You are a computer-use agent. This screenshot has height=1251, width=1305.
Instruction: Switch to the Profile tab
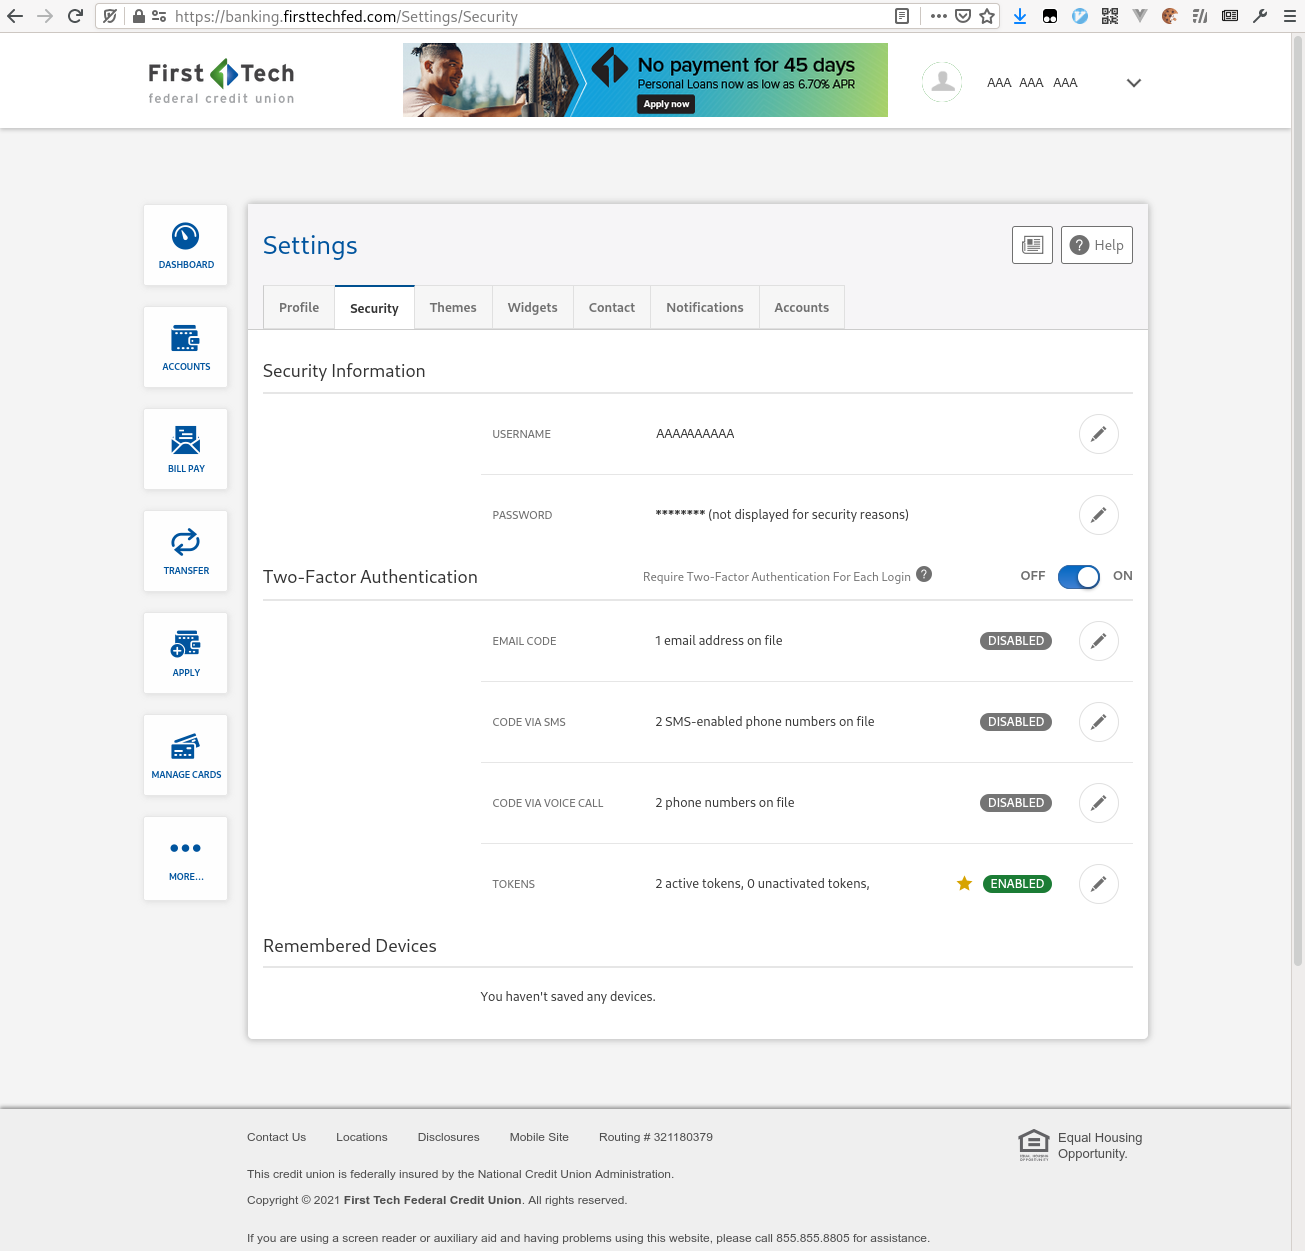click(x=299, y=308)
